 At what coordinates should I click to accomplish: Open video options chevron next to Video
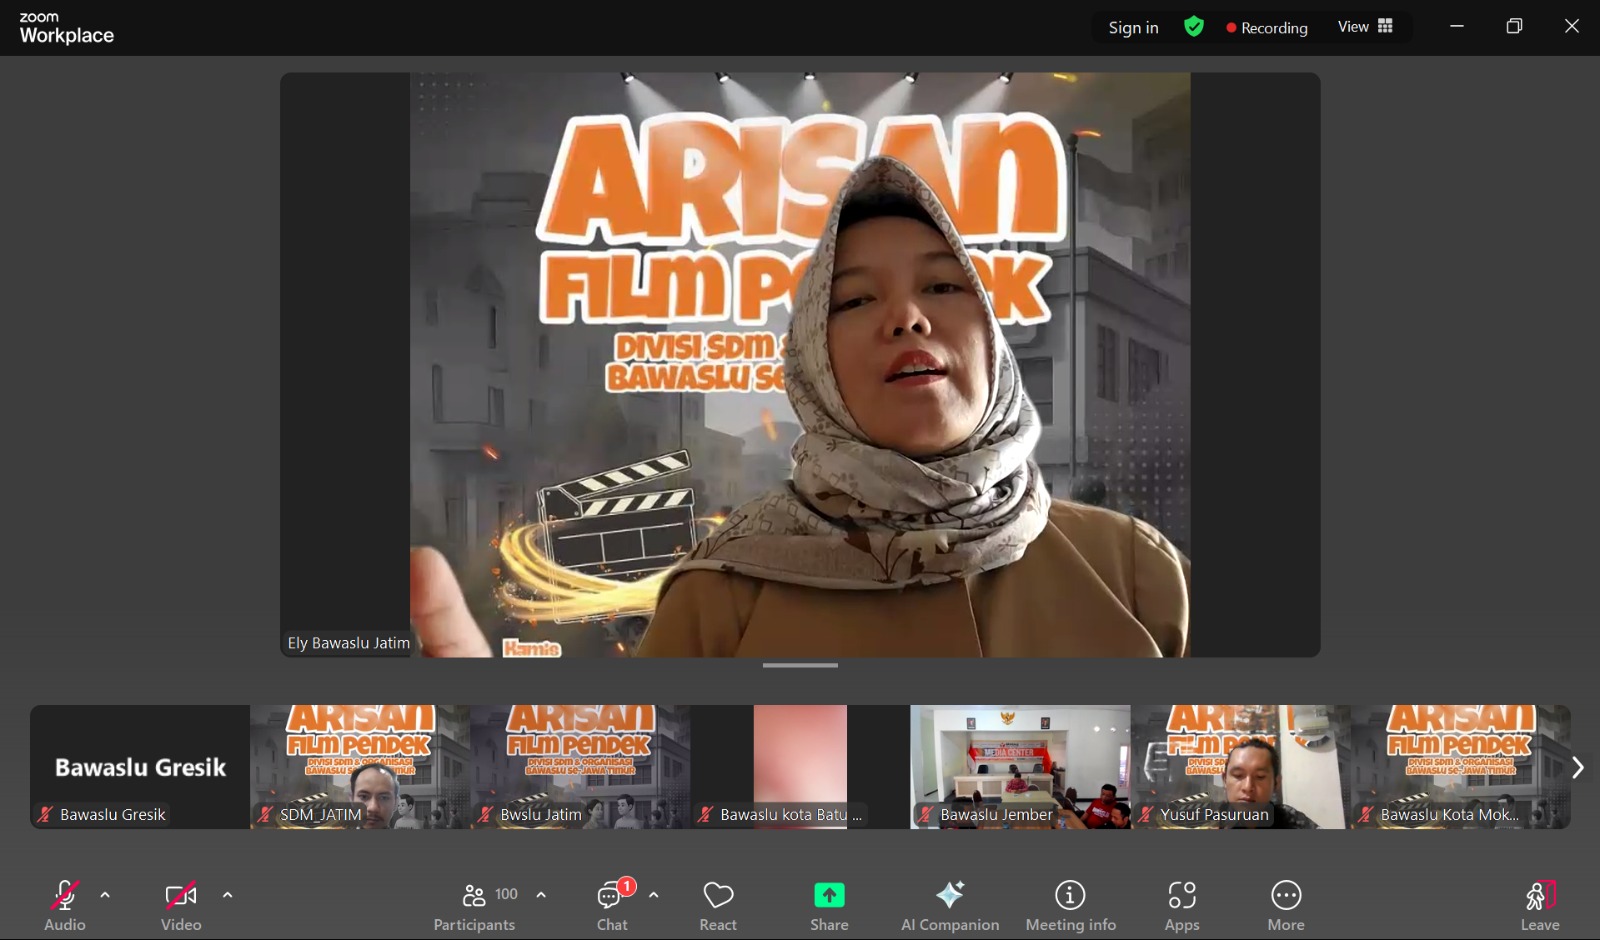pyautogui.click(x=227, y=895)
